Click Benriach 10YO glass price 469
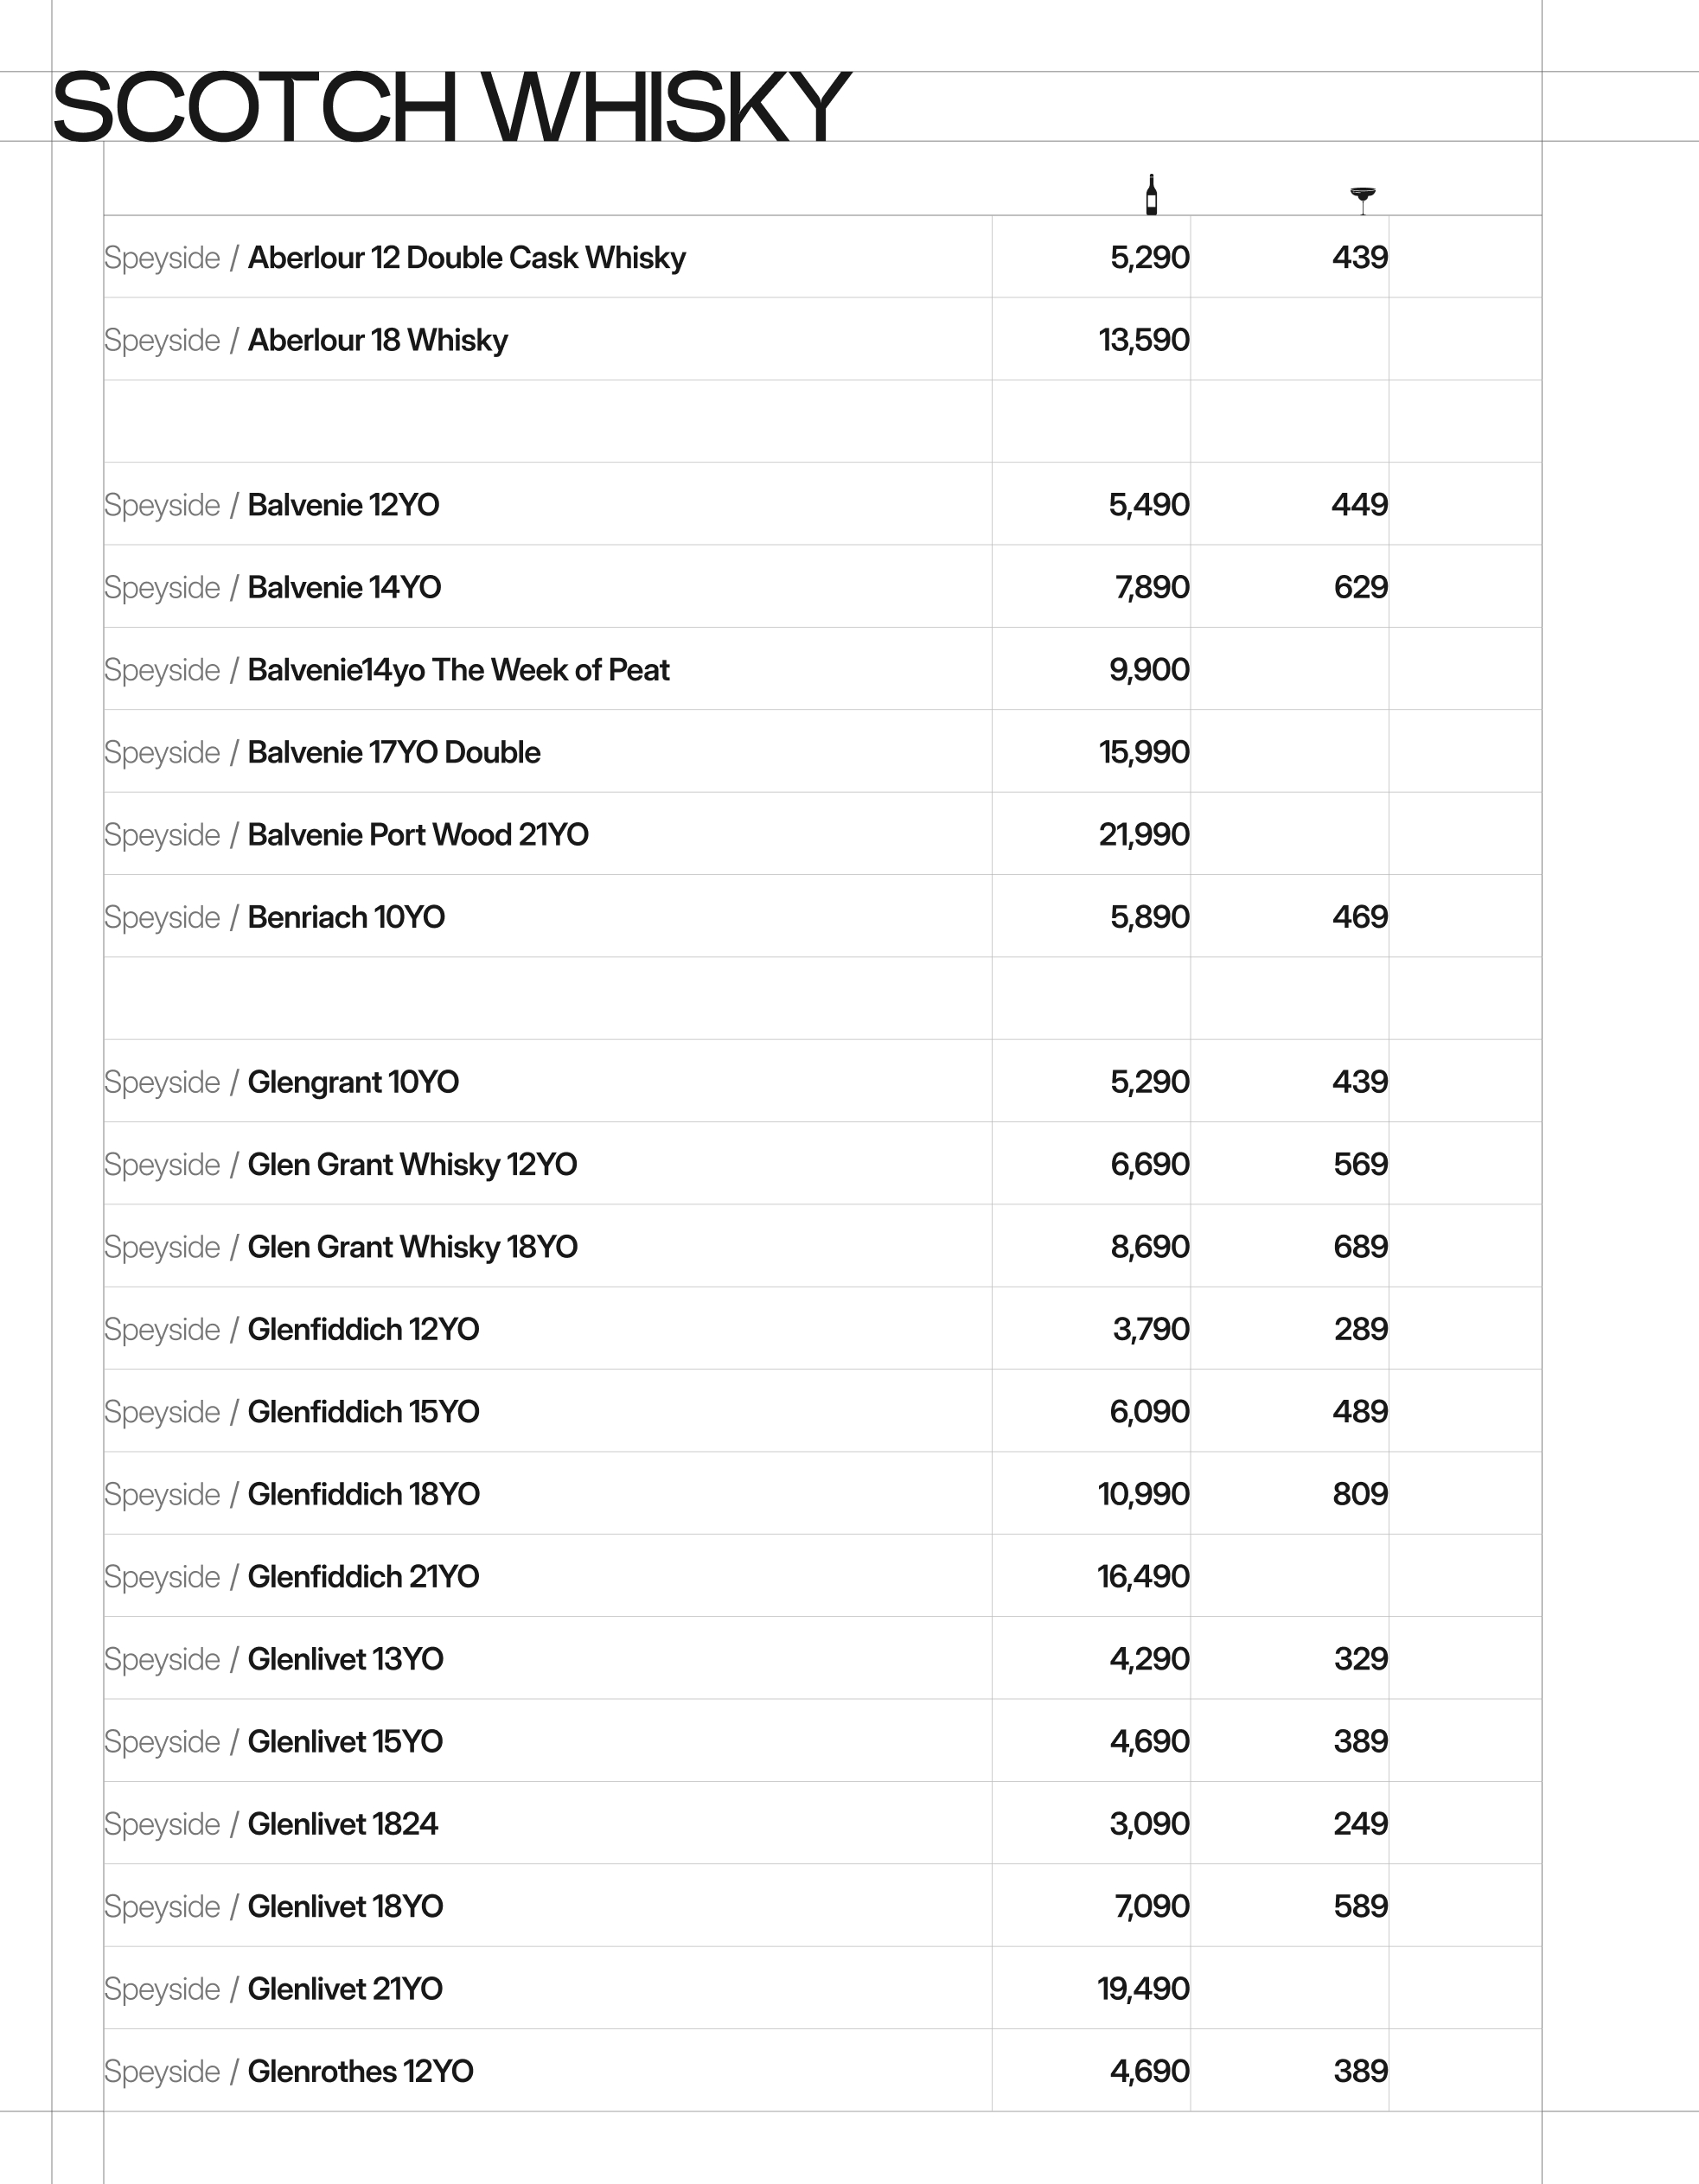Image resolution: width=1699 pixels, height=2184 pixels. click(x=1359, y=917)
